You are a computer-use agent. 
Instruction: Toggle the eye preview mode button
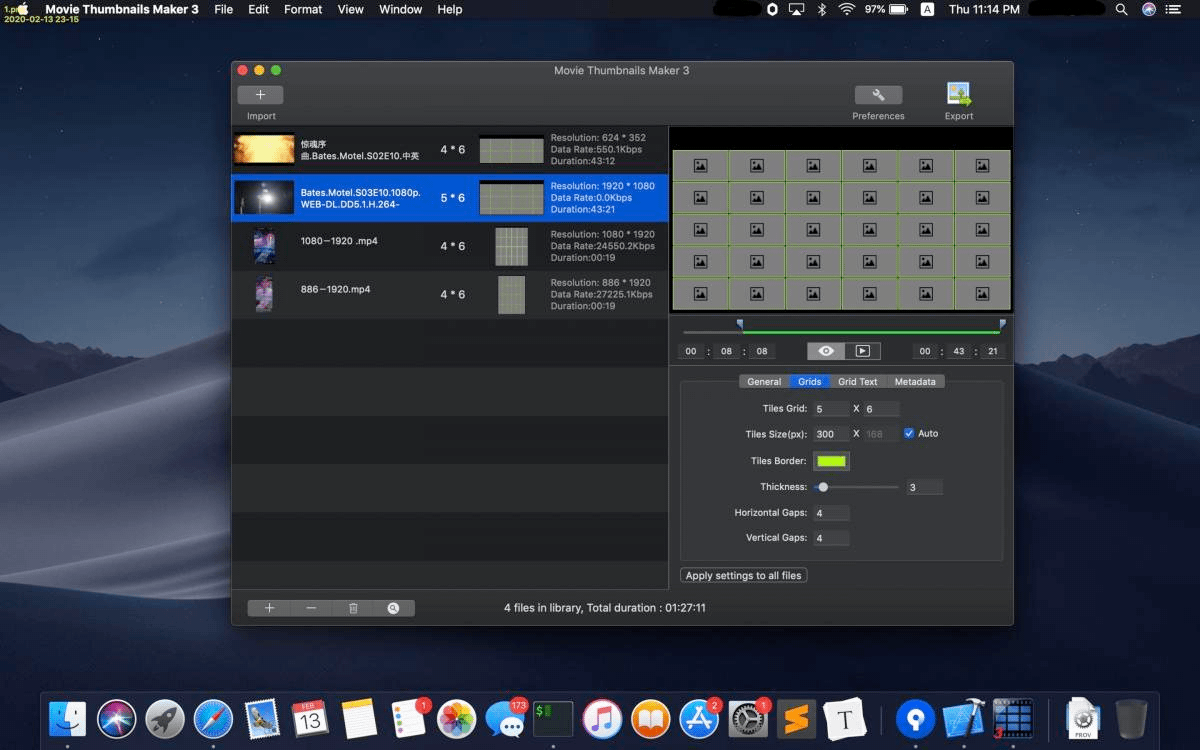826,351
